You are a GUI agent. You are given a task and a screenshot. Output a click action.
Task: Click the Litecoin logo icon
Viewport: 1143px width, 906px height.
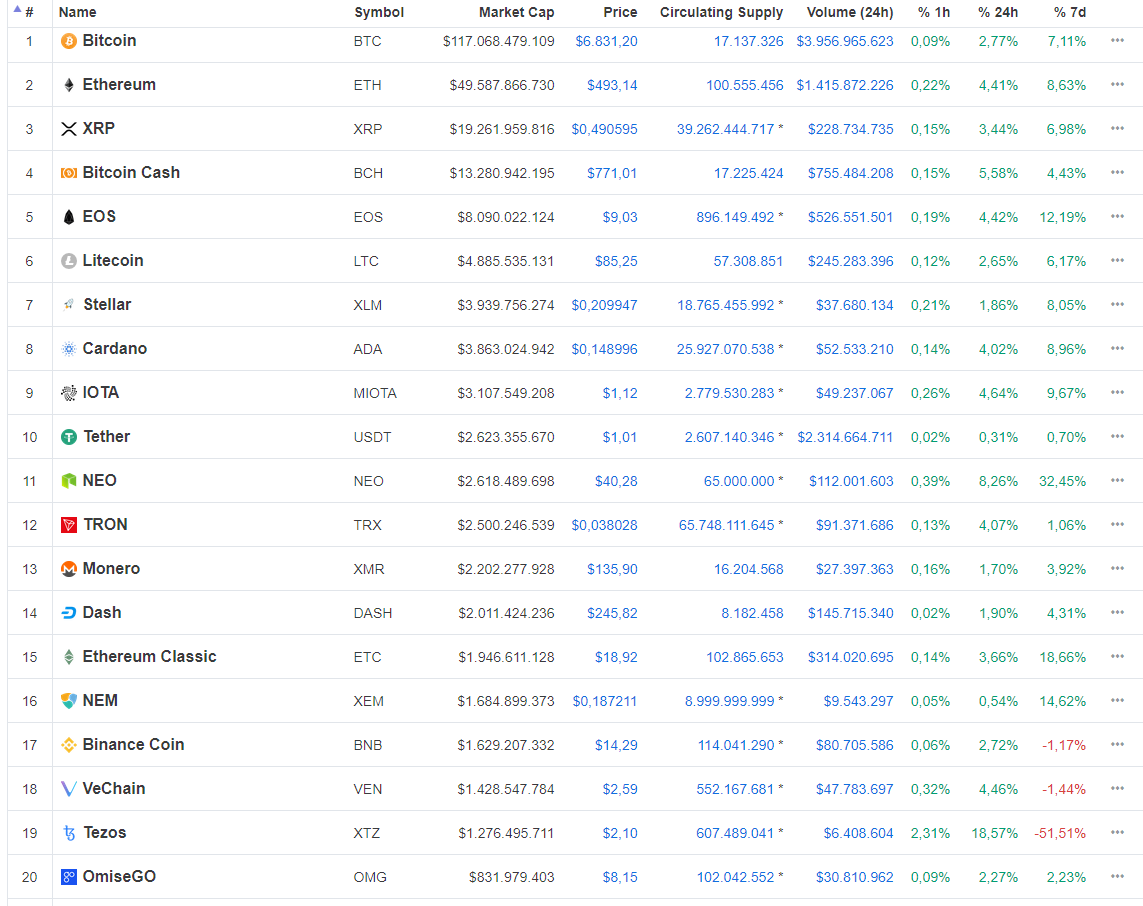click(x=69, y=261)
